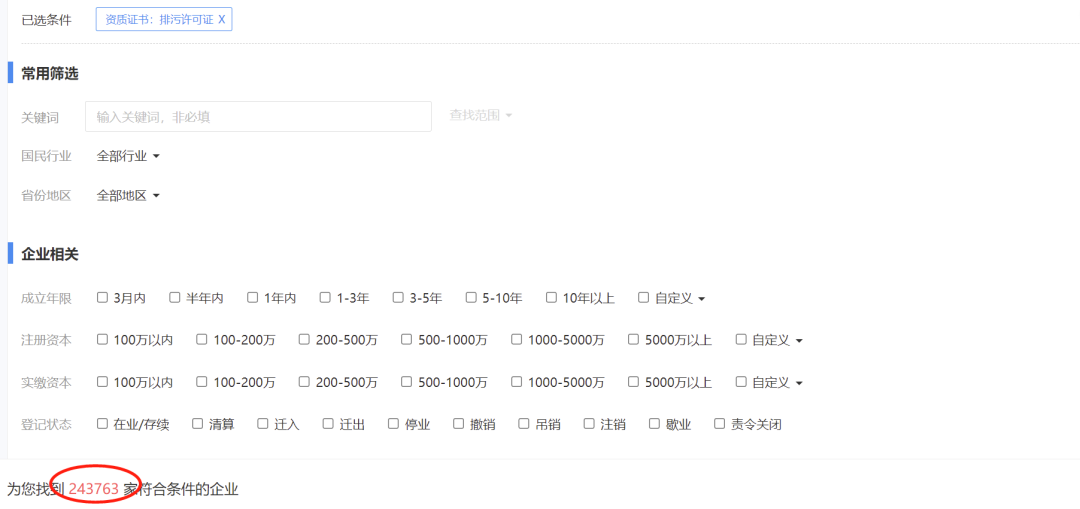Check 注销 registration status

click(x=589, y=424)
